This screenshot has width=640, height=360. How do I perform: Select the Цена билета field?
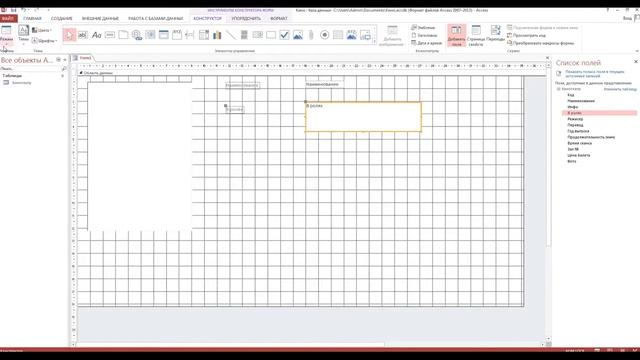(578, 155)
